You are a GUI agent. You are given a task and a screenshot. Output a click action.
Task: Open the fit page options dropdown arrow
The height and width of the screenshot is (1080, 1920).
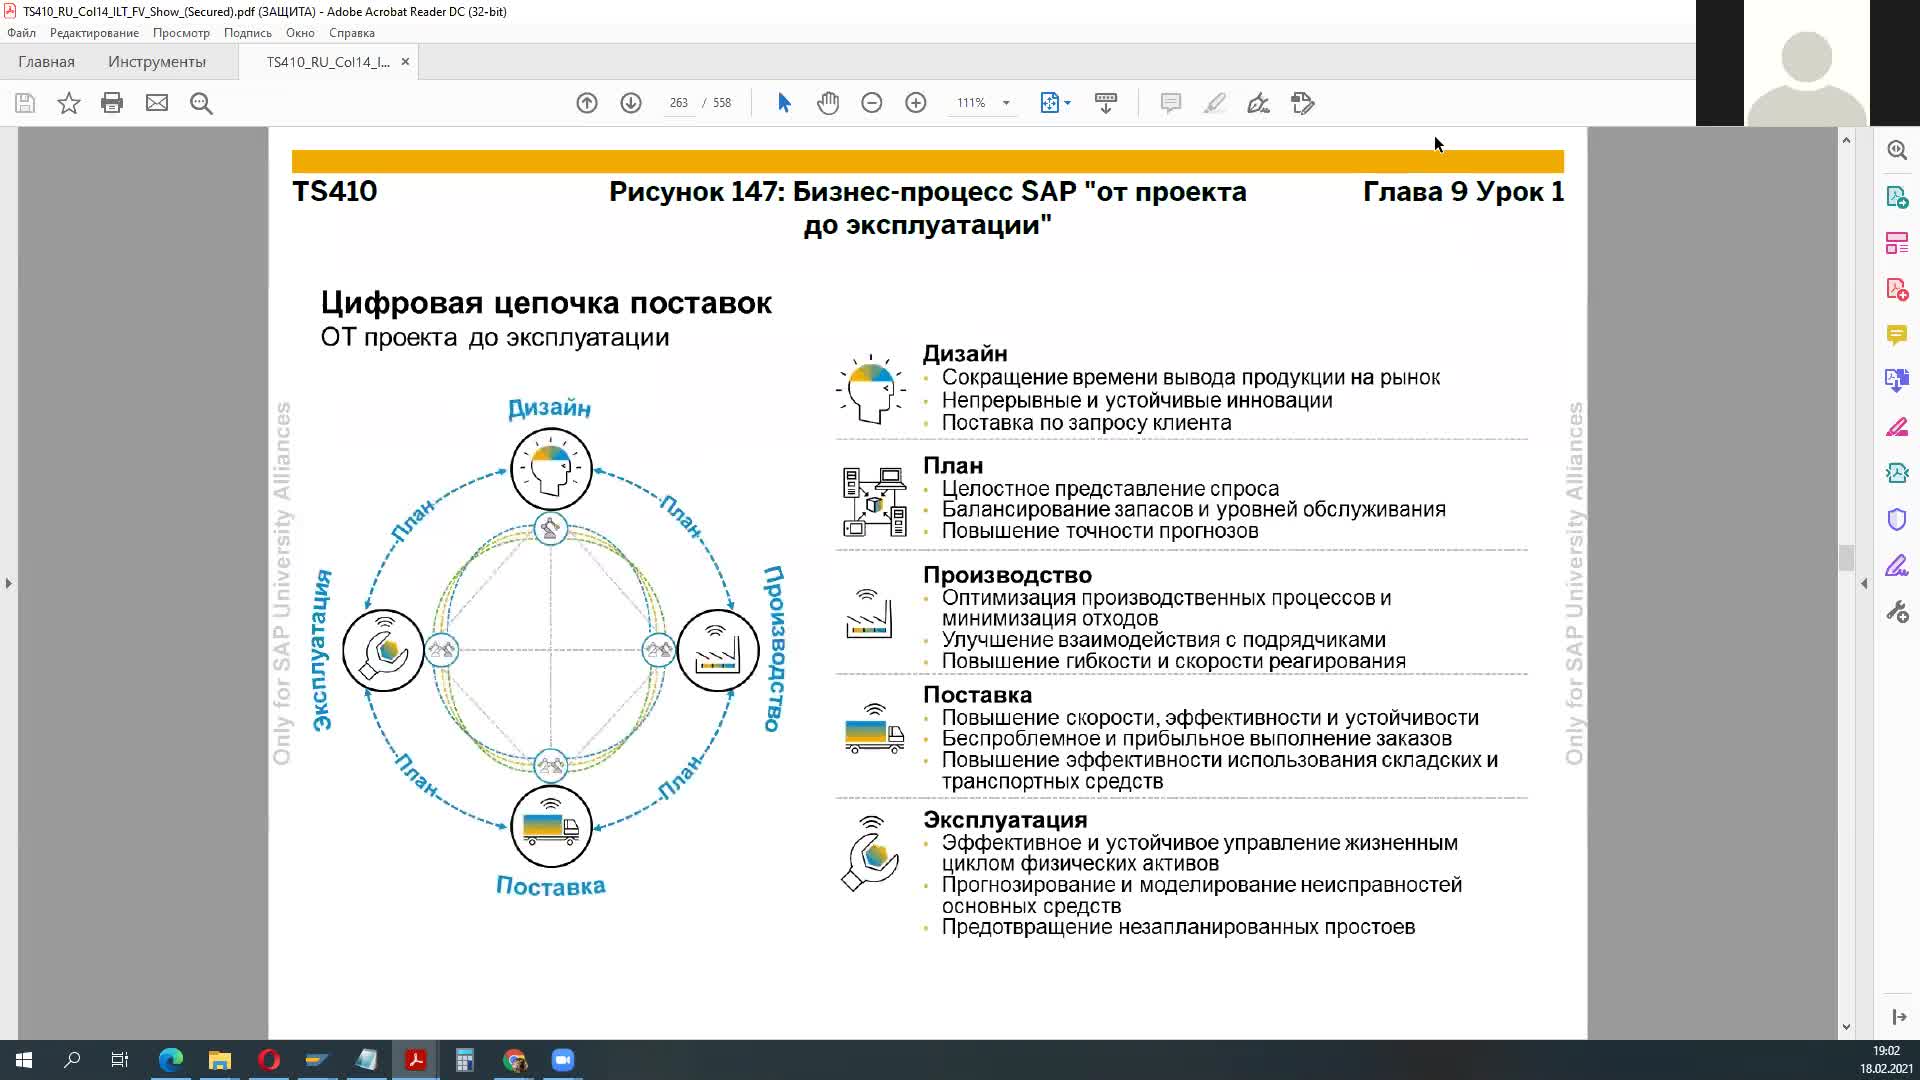coord(1068,103)
